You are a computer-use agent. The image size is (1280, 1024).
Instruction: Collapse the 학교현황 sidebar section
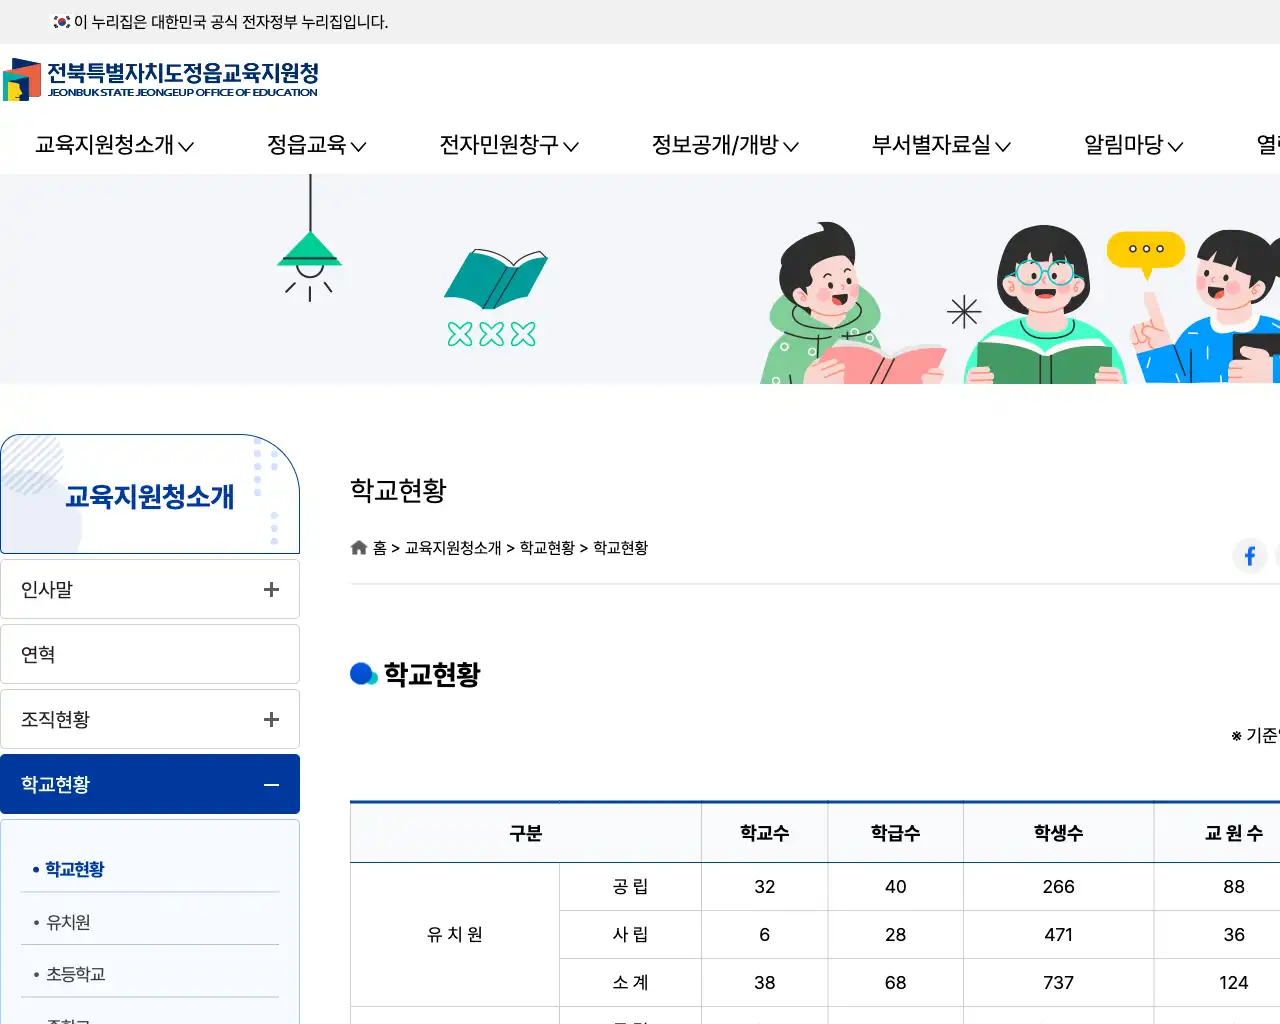[x=270, y=784]
